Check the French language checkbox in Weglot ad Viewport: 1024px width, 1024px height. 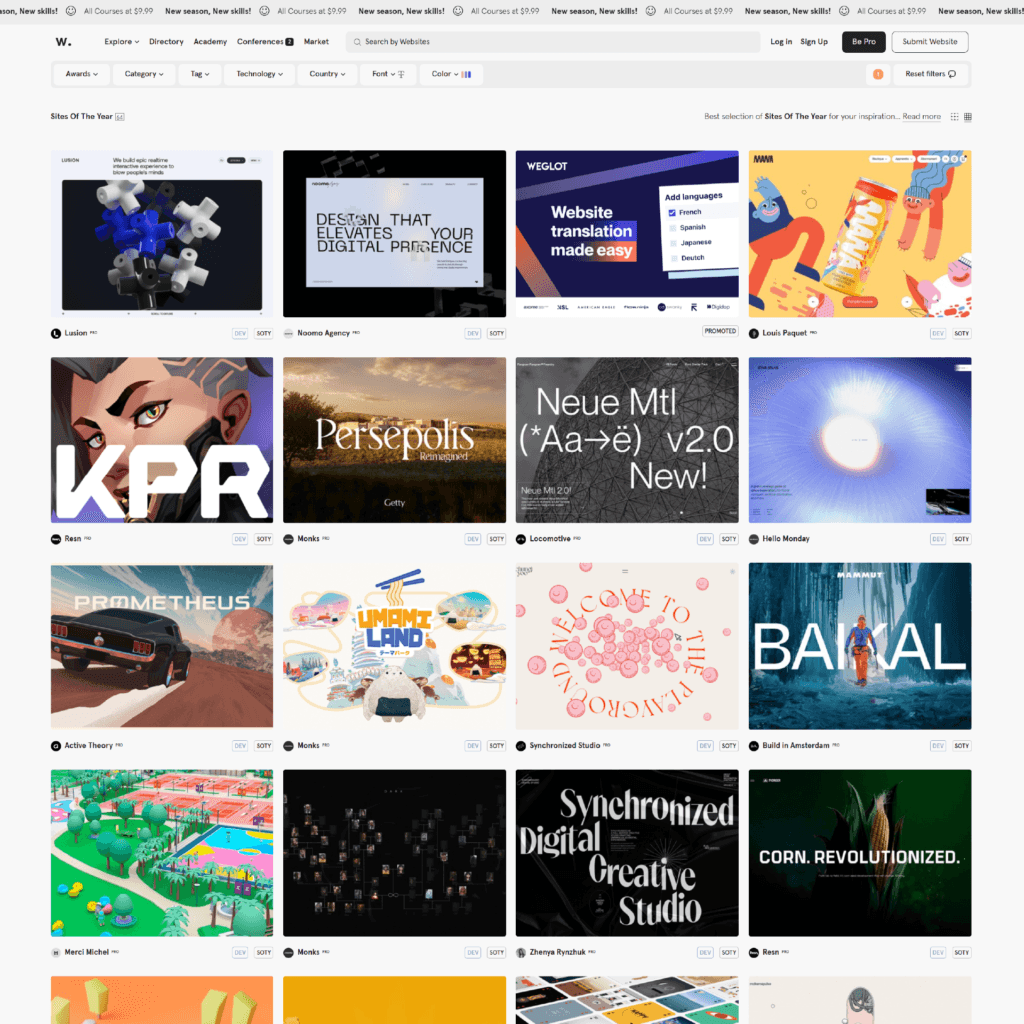(x=672, y=212)
